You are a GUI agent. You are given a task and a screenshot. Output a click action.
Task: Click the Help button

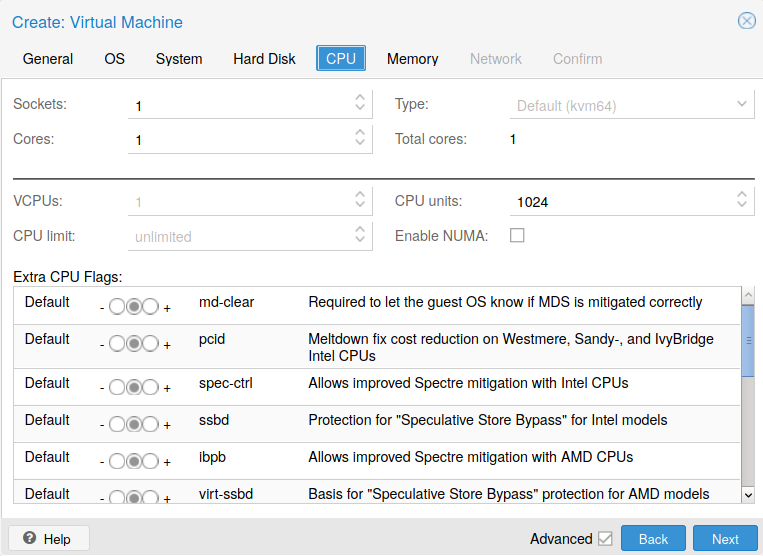pos(48,539)
